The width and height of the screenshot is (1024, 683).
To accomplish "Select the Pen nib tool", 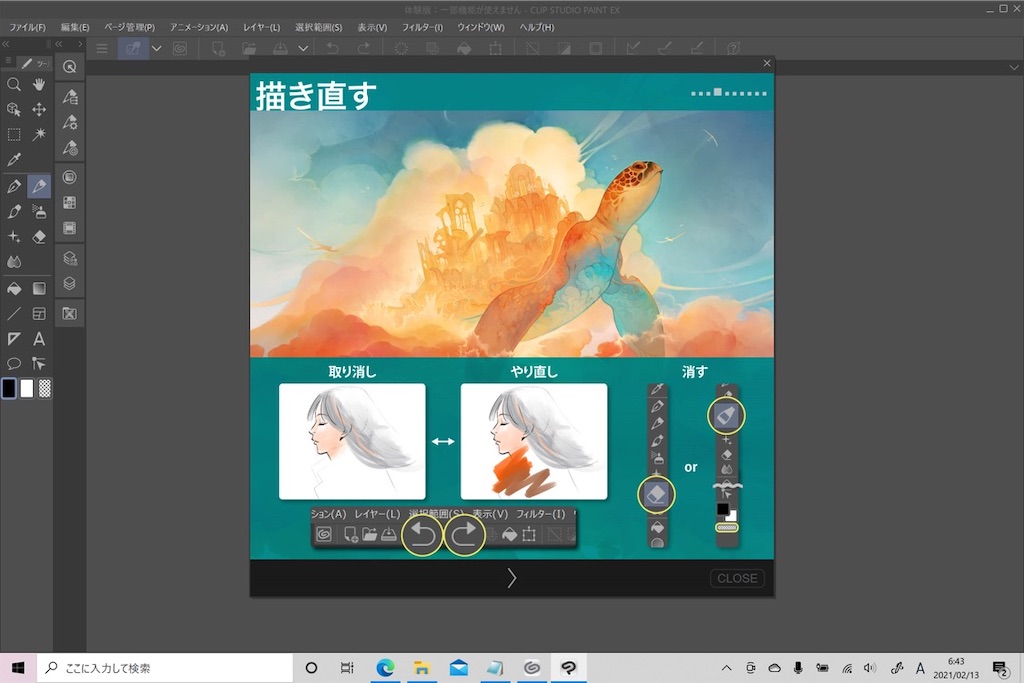I will tap(14, 186).
